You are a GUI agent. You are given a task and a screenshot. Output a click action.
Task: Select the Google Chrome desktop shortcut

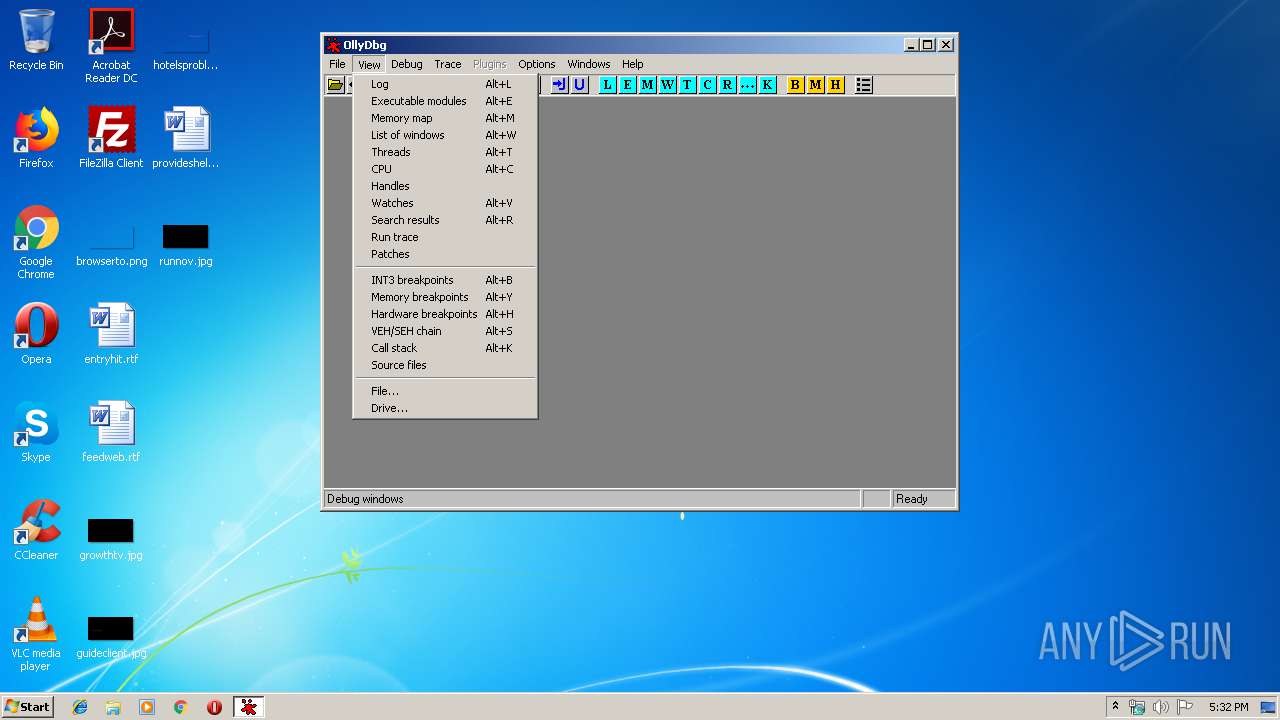coord(36,243)
